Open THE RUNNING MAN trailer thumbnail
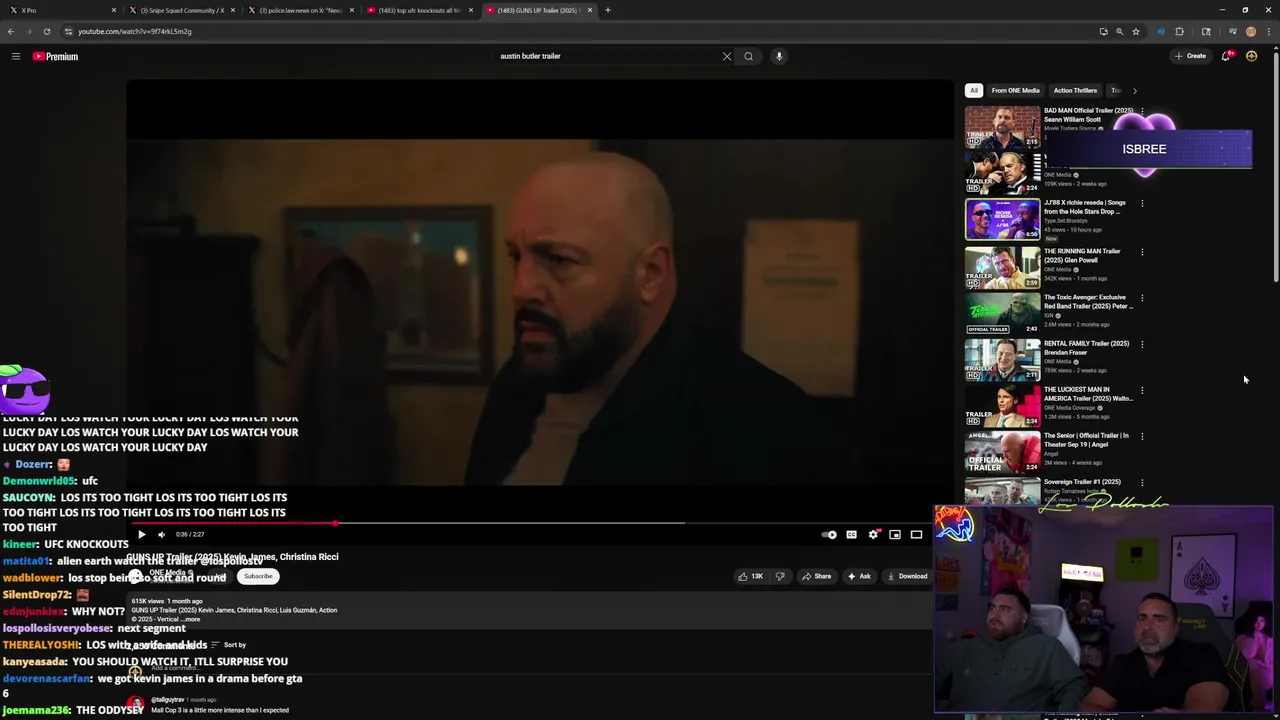The image size is (1280, 720). [x=1002, y=267]
